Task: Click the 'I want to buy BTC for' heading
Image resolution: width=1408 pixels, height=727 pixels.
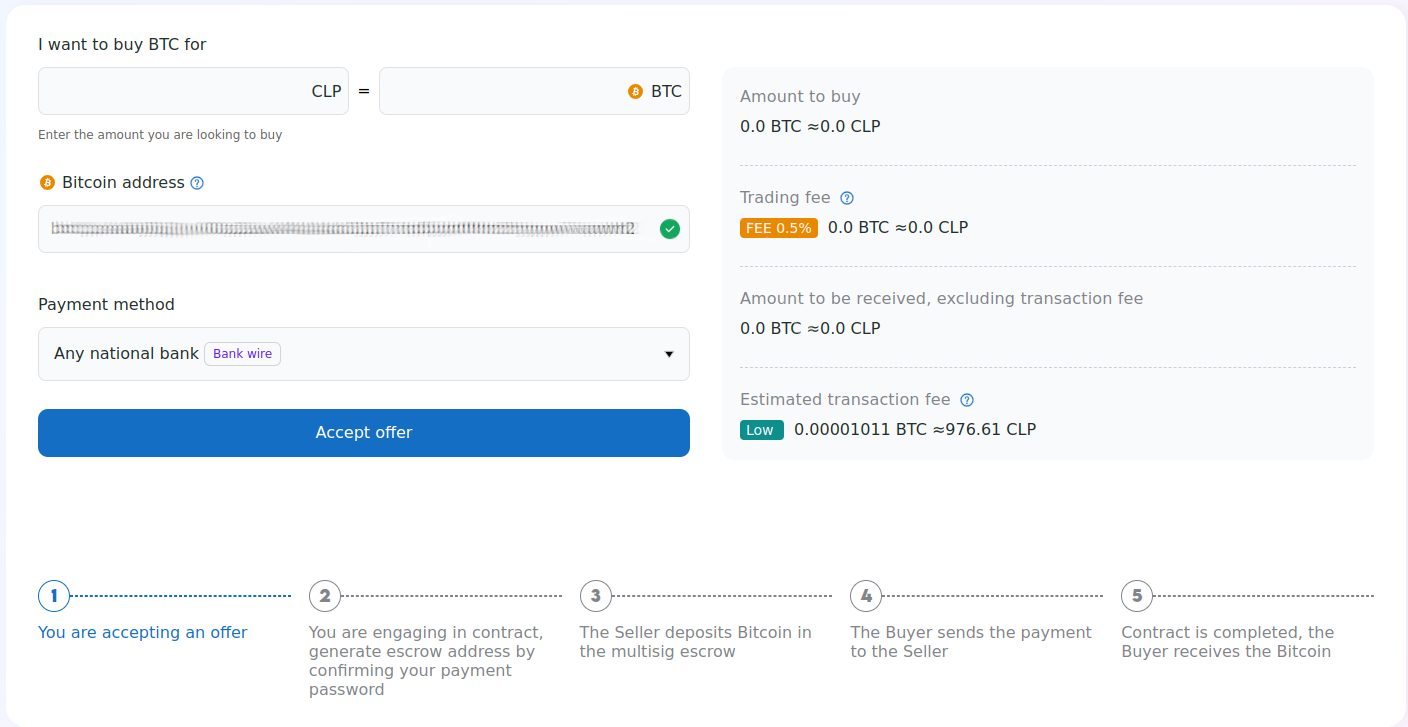Action: click(x=122, y=45)
